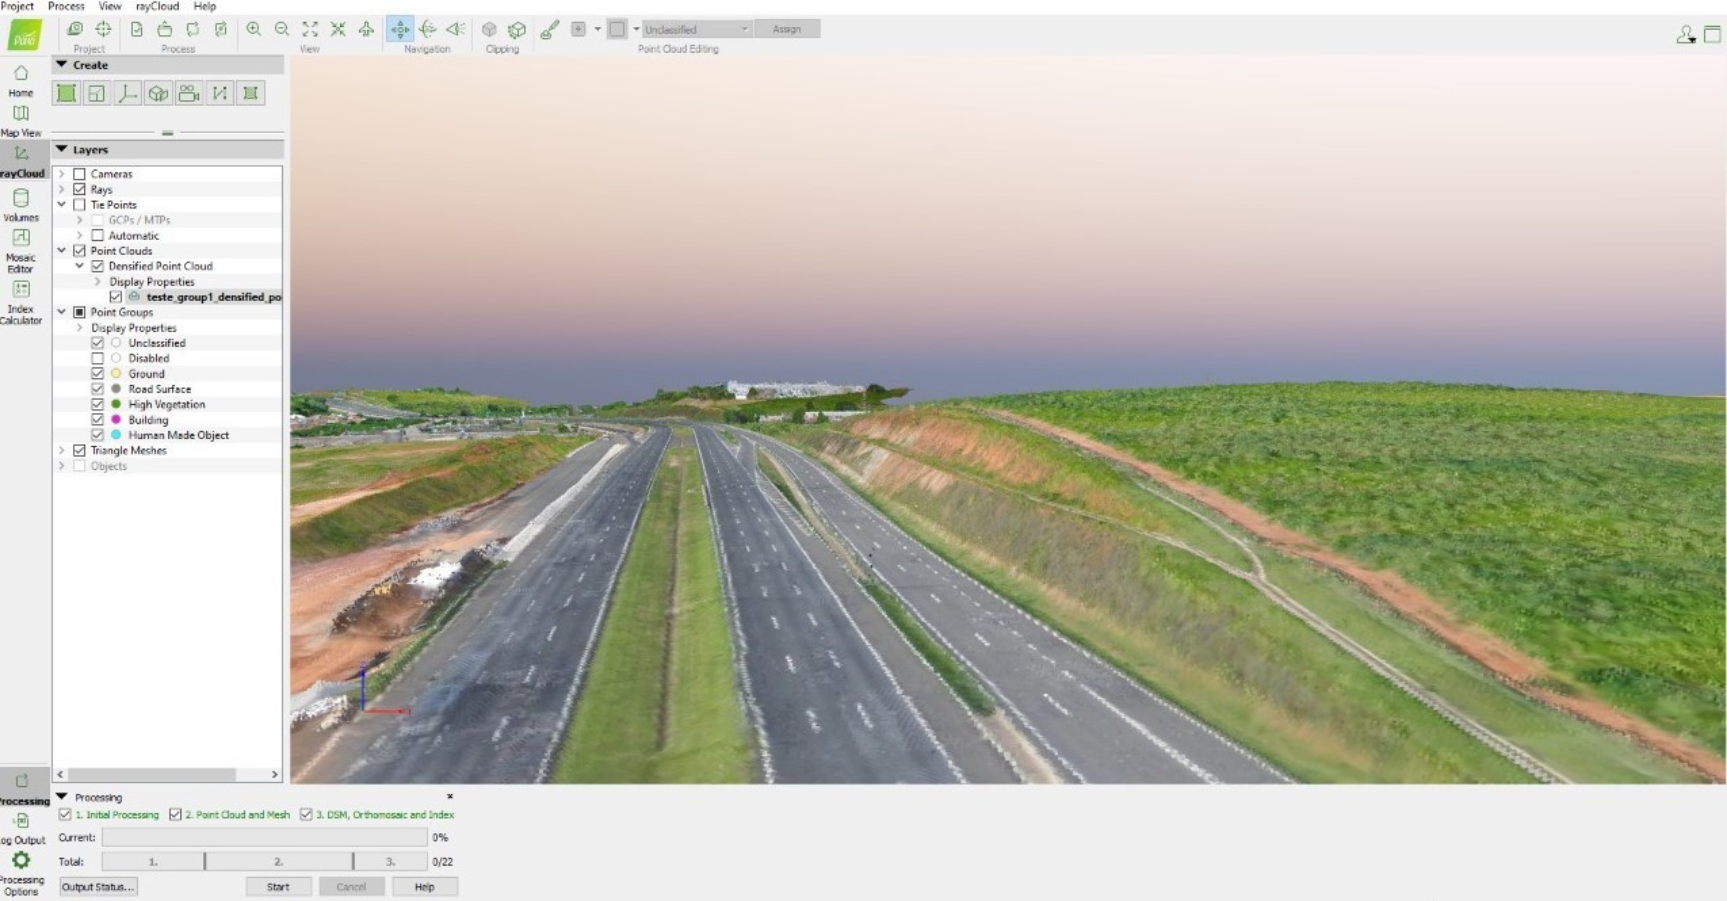1727x901 pixels.
Task: Open the View menu
Action: pos(110,6)
